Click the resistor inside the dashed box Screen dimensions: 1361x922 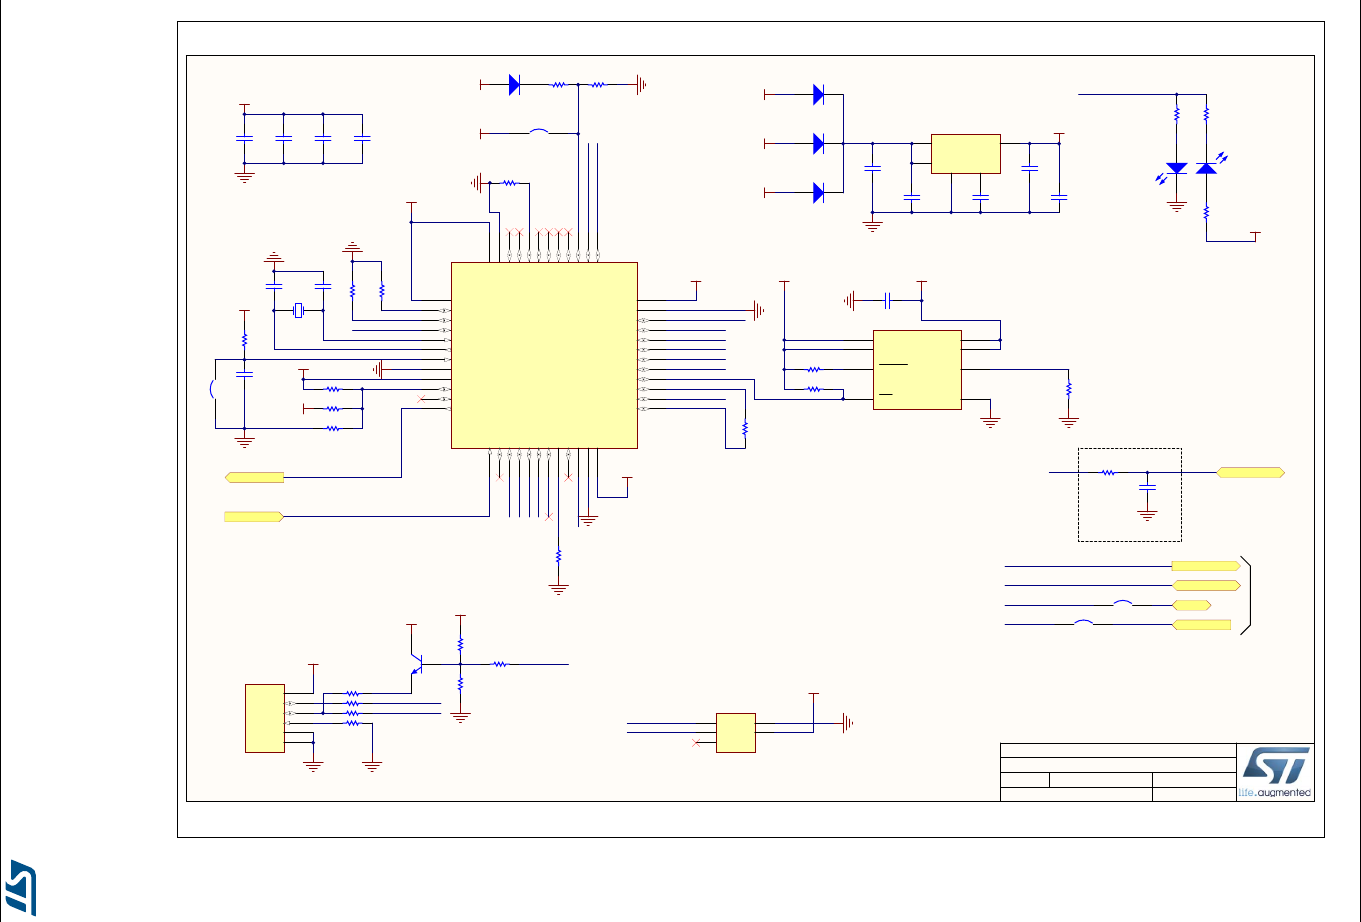(x=1108, y=471)
